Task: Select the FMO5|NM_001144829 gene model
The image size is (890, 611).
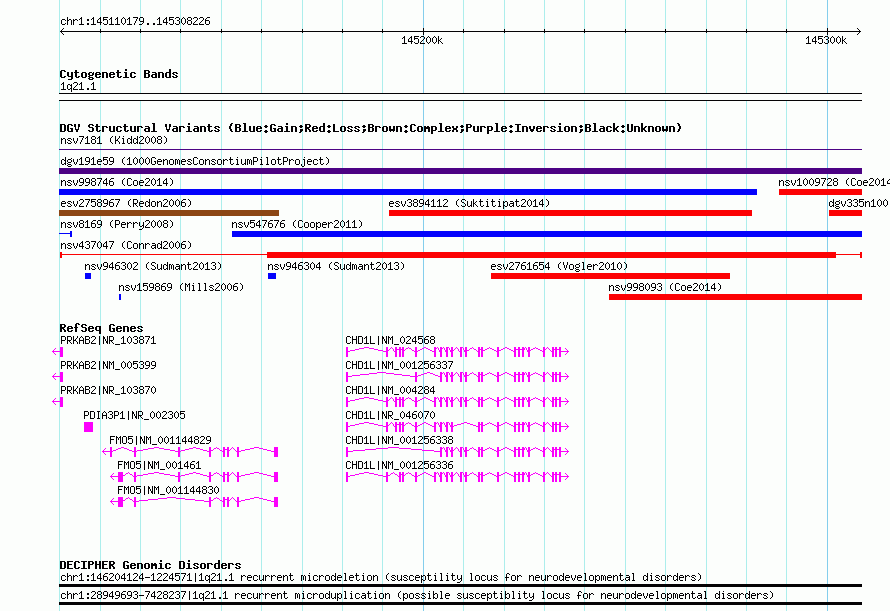Action: pyautogui.click(x=190, y=452)
